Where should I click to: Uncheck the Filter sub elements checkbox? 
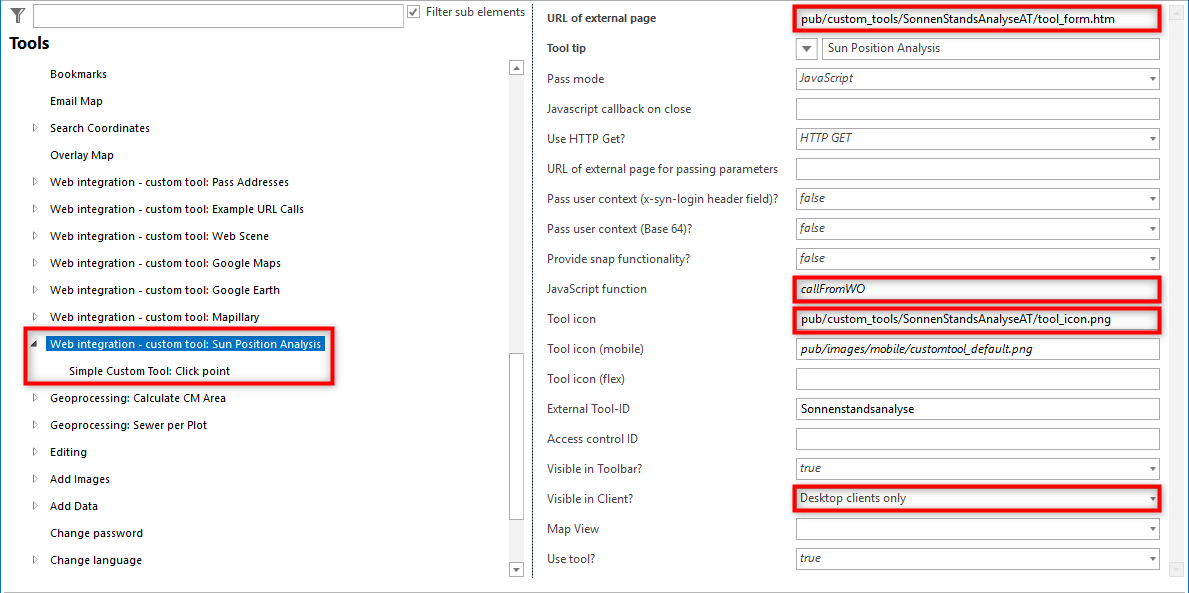[x=413, y=12]
